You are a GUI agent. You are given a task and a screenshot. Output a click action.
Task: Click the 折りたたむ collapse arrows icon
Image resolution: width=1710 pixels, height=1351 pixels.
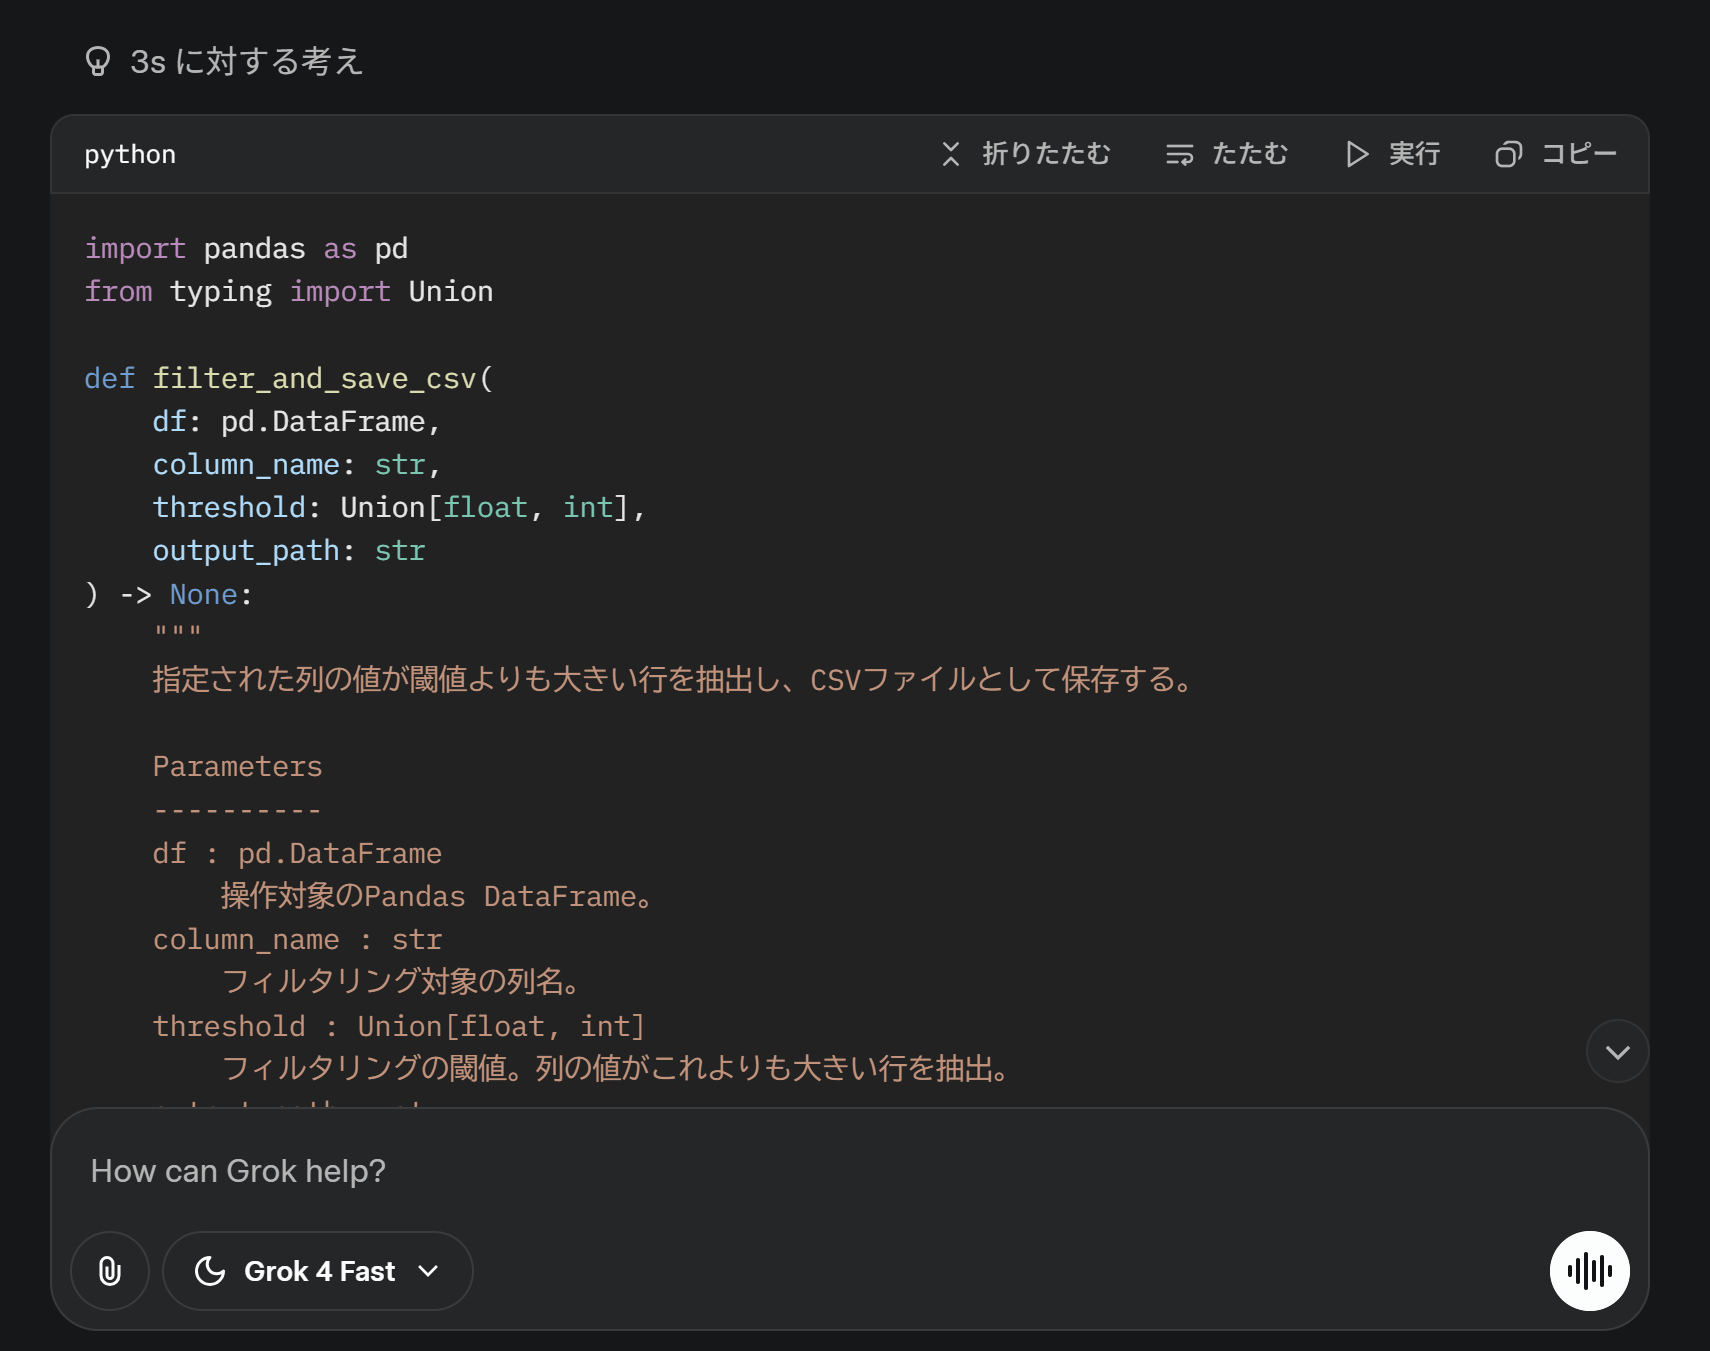pyautogui.click(x=950, y=154)
